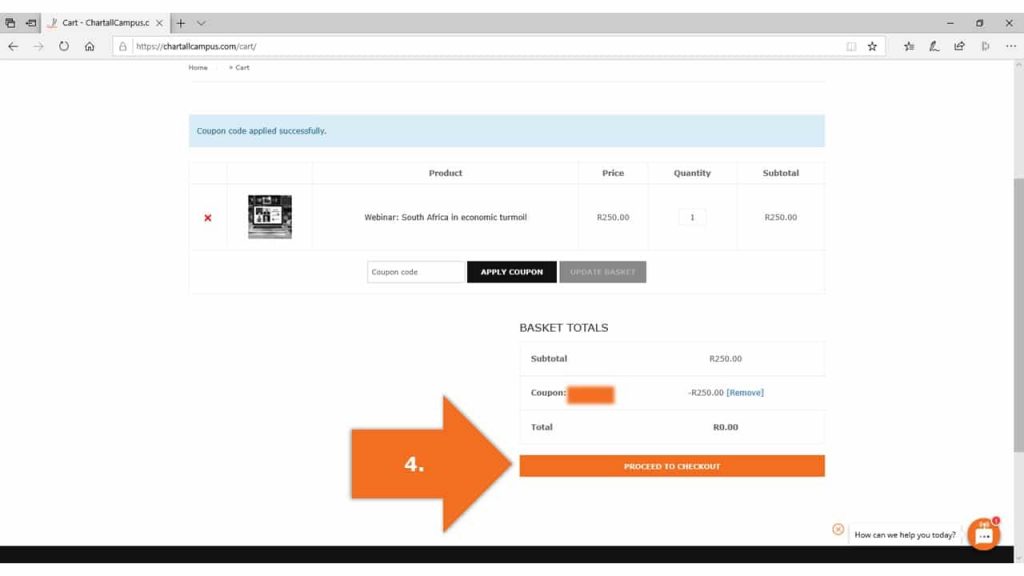The image size is (1024, 576).
Task: Open the add notes pen icon
Action: (x=934, y=46)
